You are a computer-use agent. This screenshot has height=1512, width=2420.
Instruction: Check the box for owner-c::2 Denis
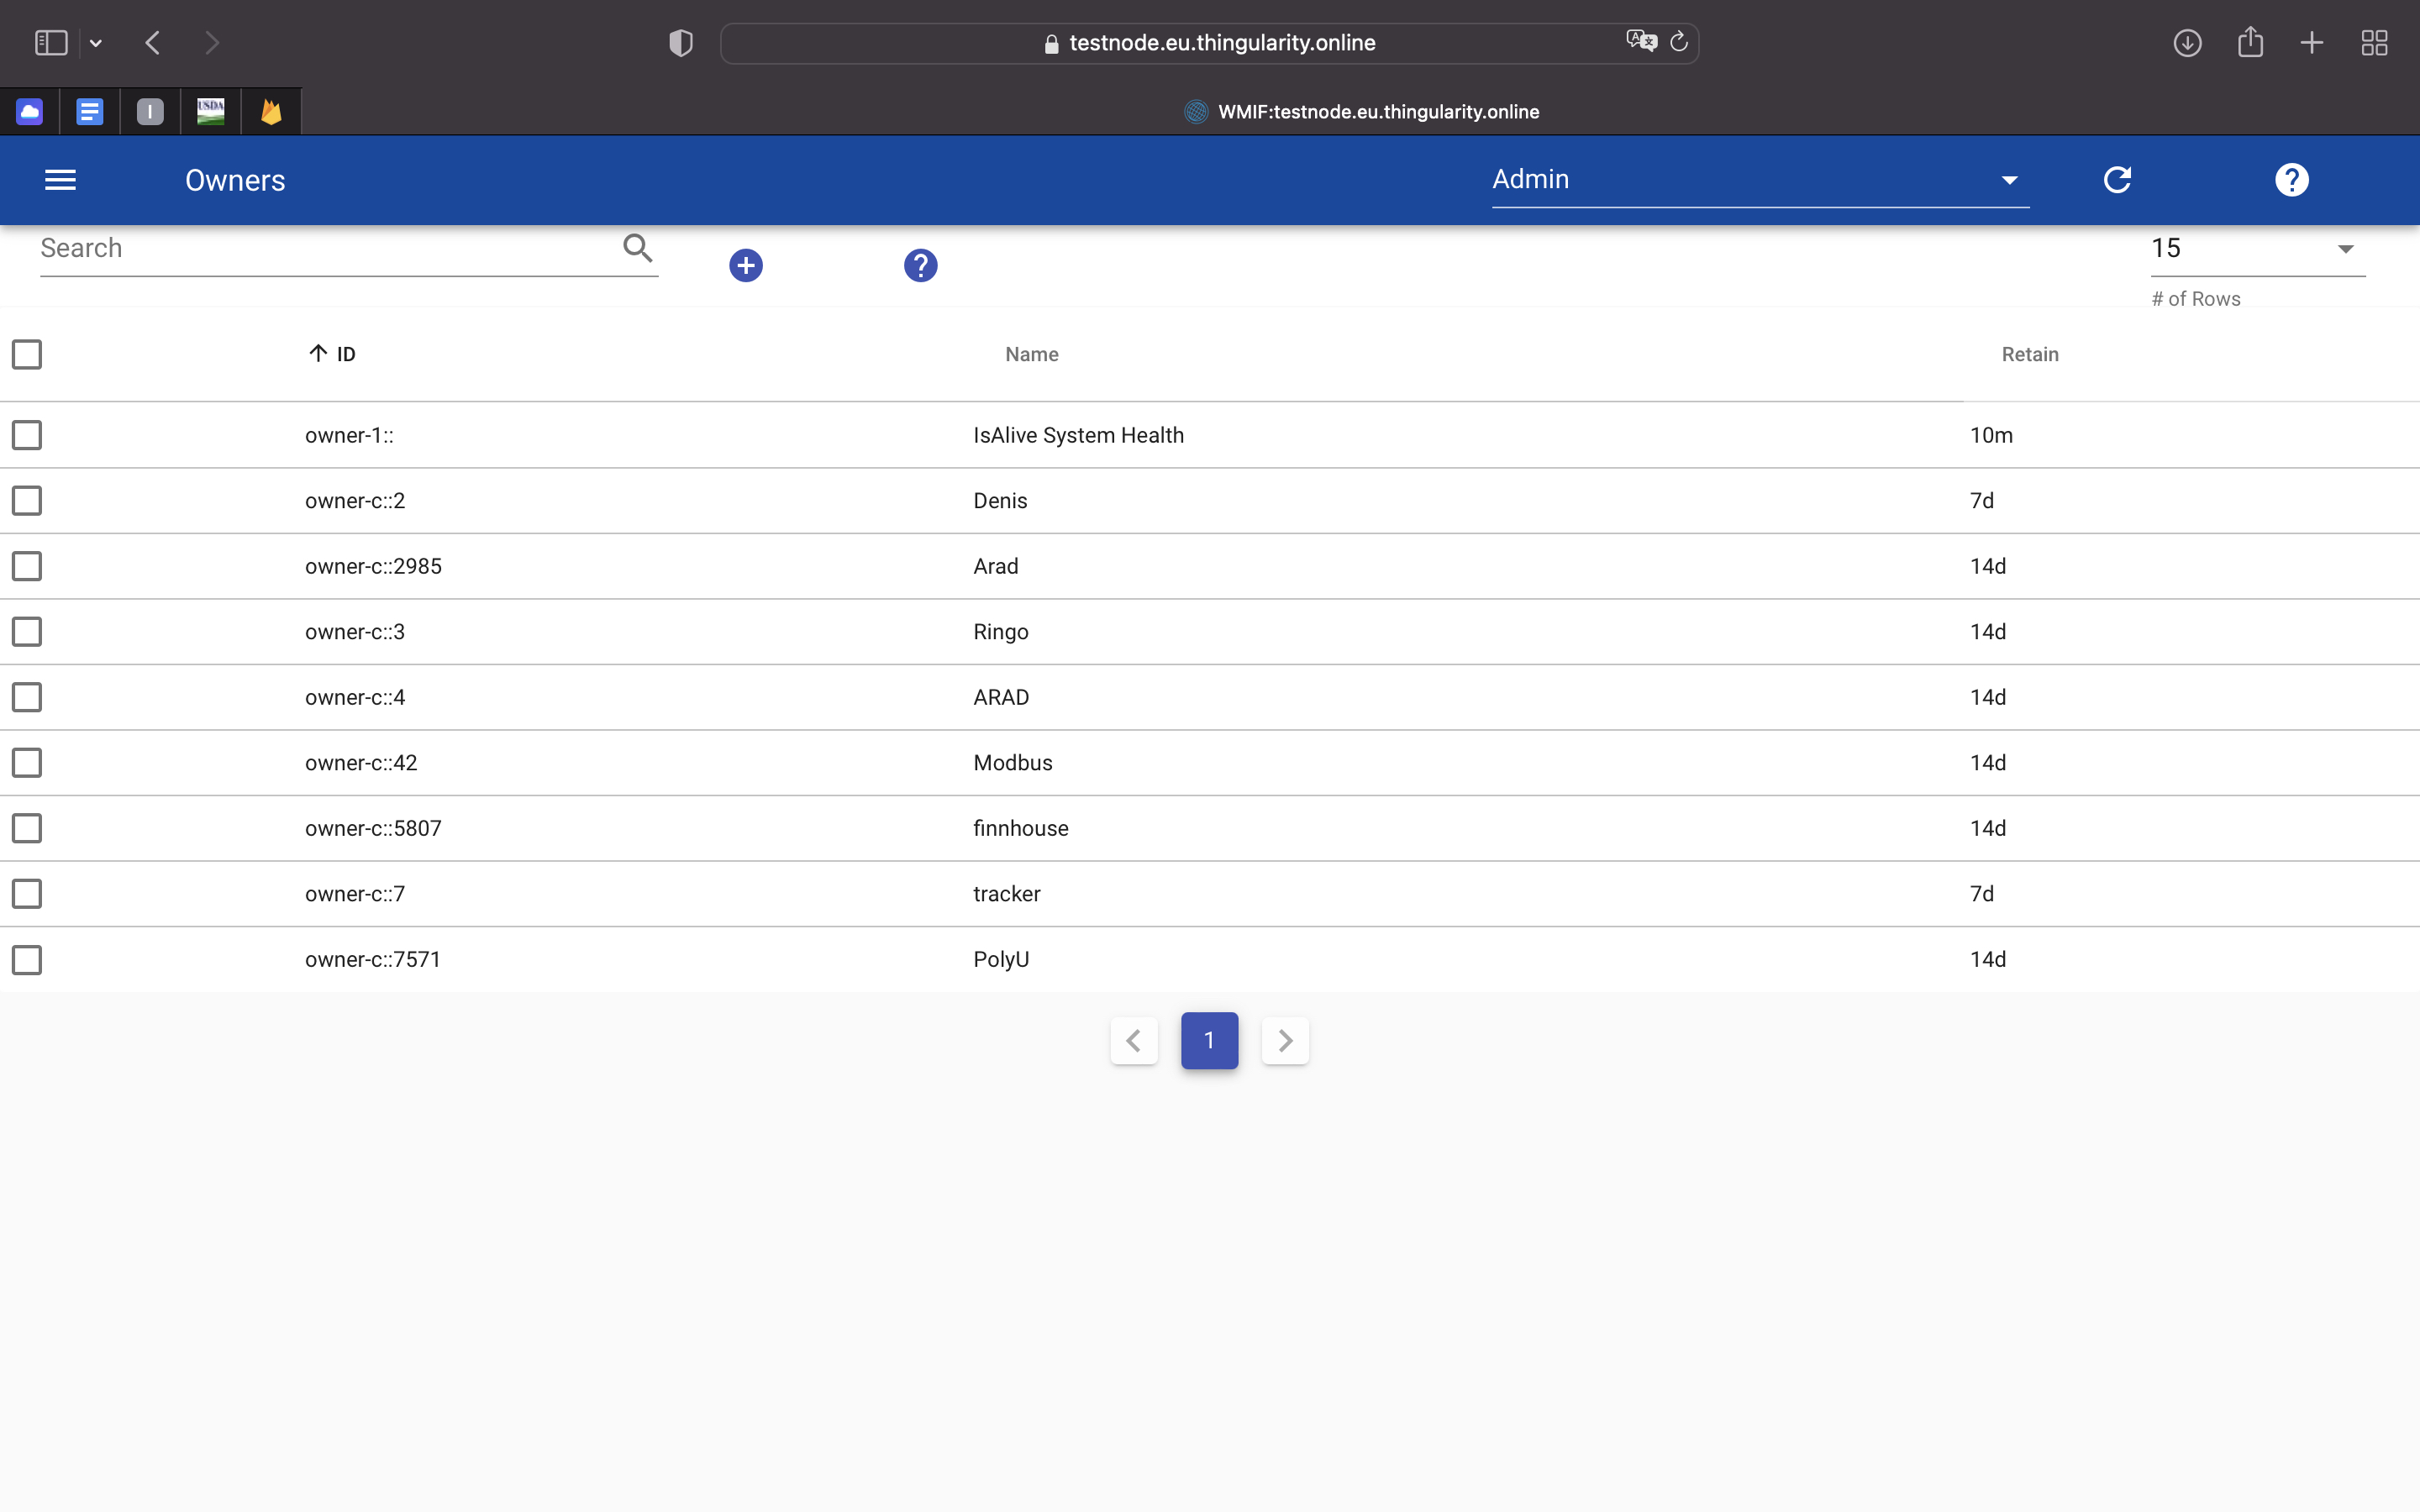[27, 500]
